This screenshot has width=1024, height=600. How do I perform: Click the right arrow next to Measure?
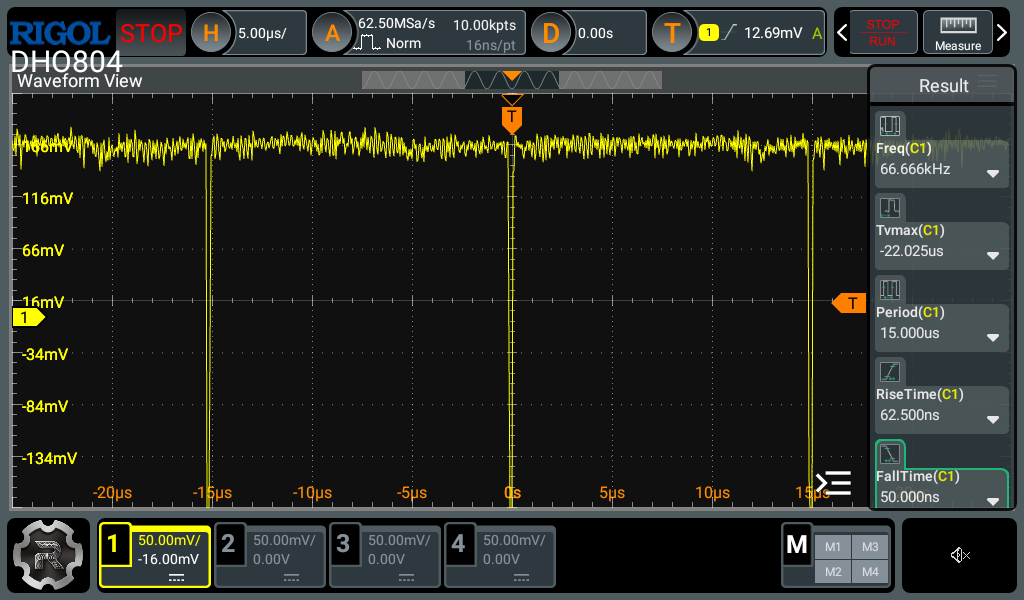(1003, 33)
